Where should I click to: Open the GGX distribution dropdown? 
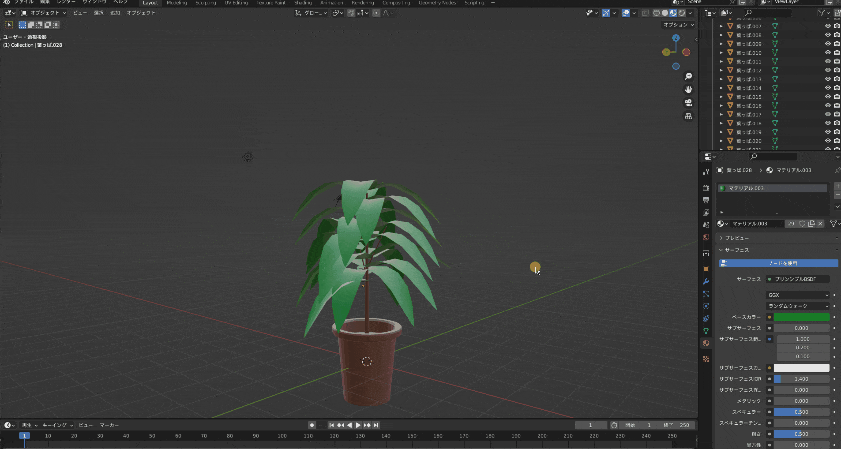tap(798, 295)
